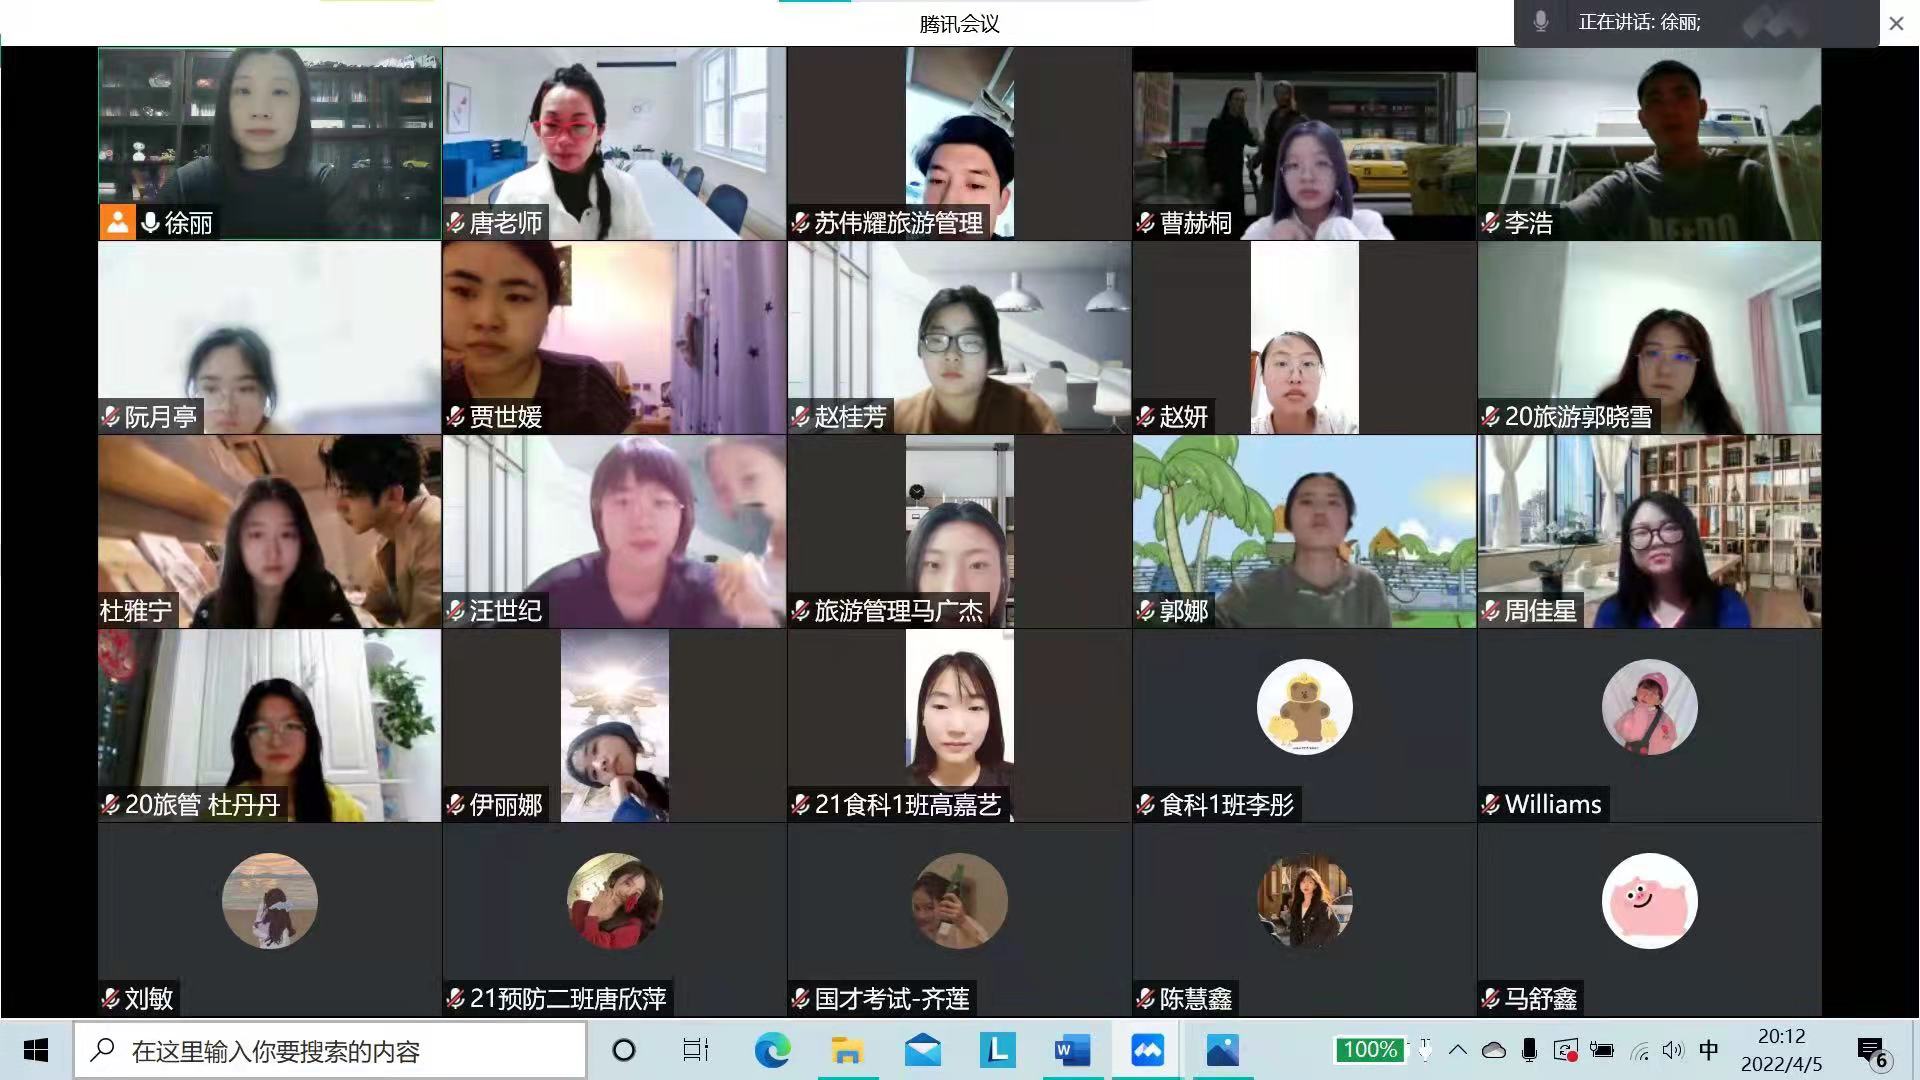This screenshot has width=1920, height=1080.
Task: Open File Explorer from the taskbar
Action: [847, 1050]
